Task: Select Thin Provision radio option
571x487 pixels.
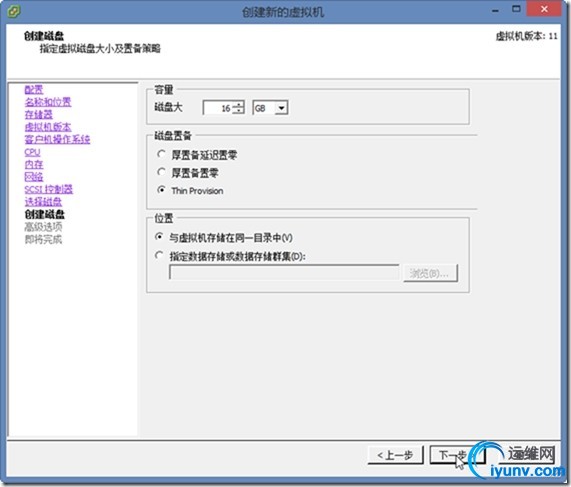Action: pyautogui.click(x=161, y=190)
